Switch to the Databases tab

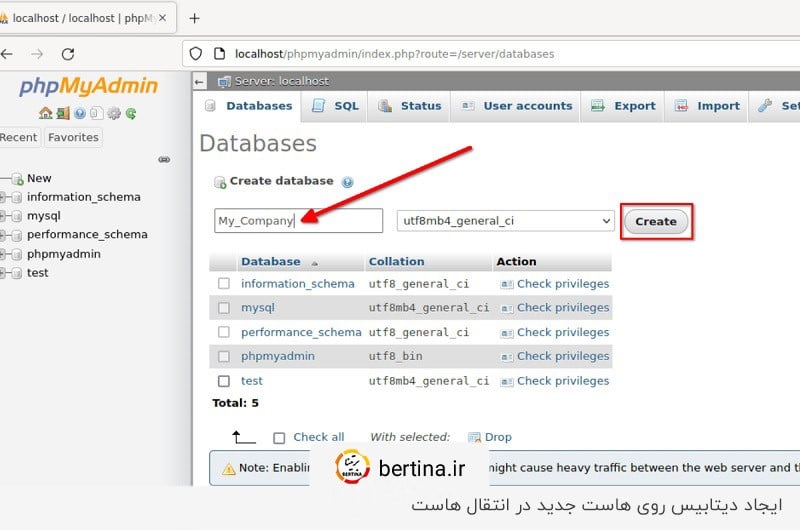pyautogui.click(x=249, y=106)
